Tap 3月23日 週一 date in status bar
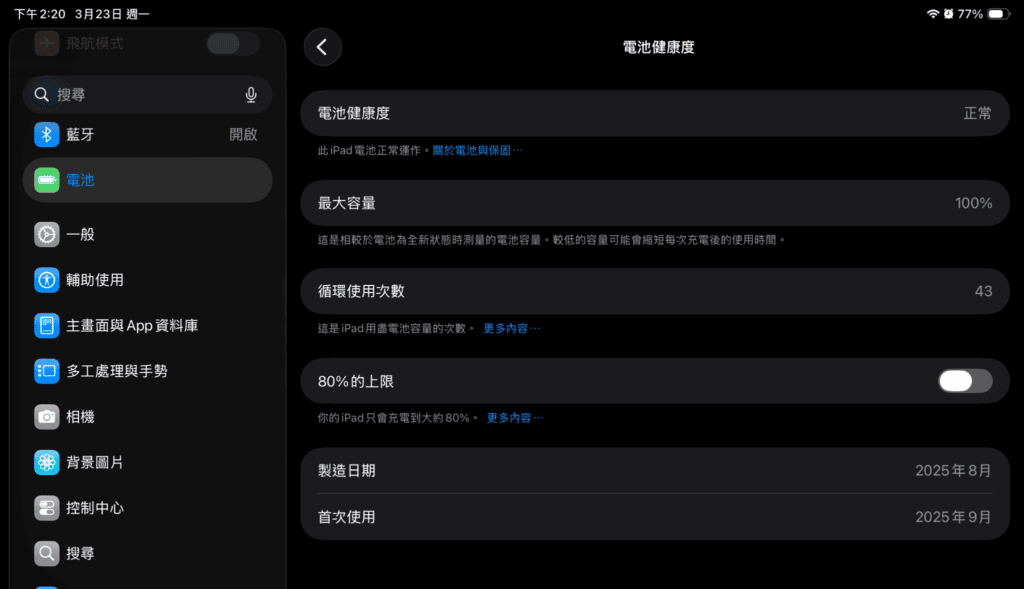 click(x=112, y=14)
